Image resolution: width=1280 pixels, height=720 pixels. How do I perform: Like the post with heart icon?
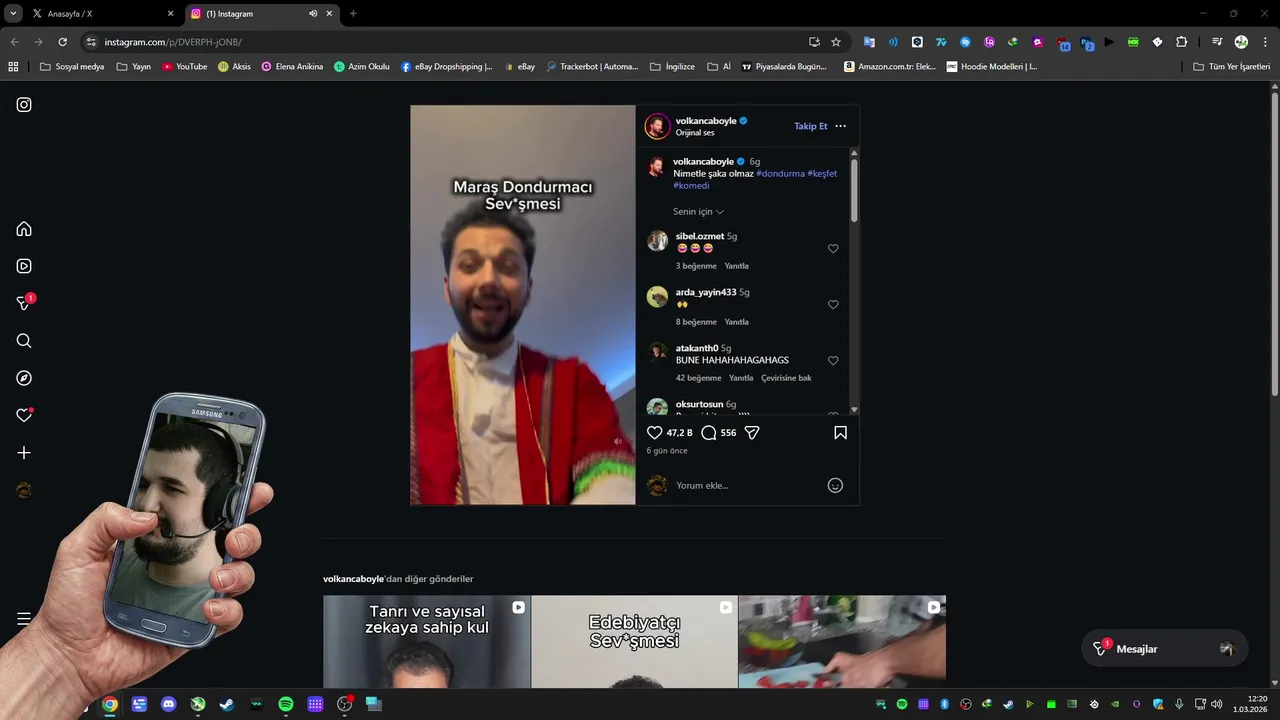point(655,433)
